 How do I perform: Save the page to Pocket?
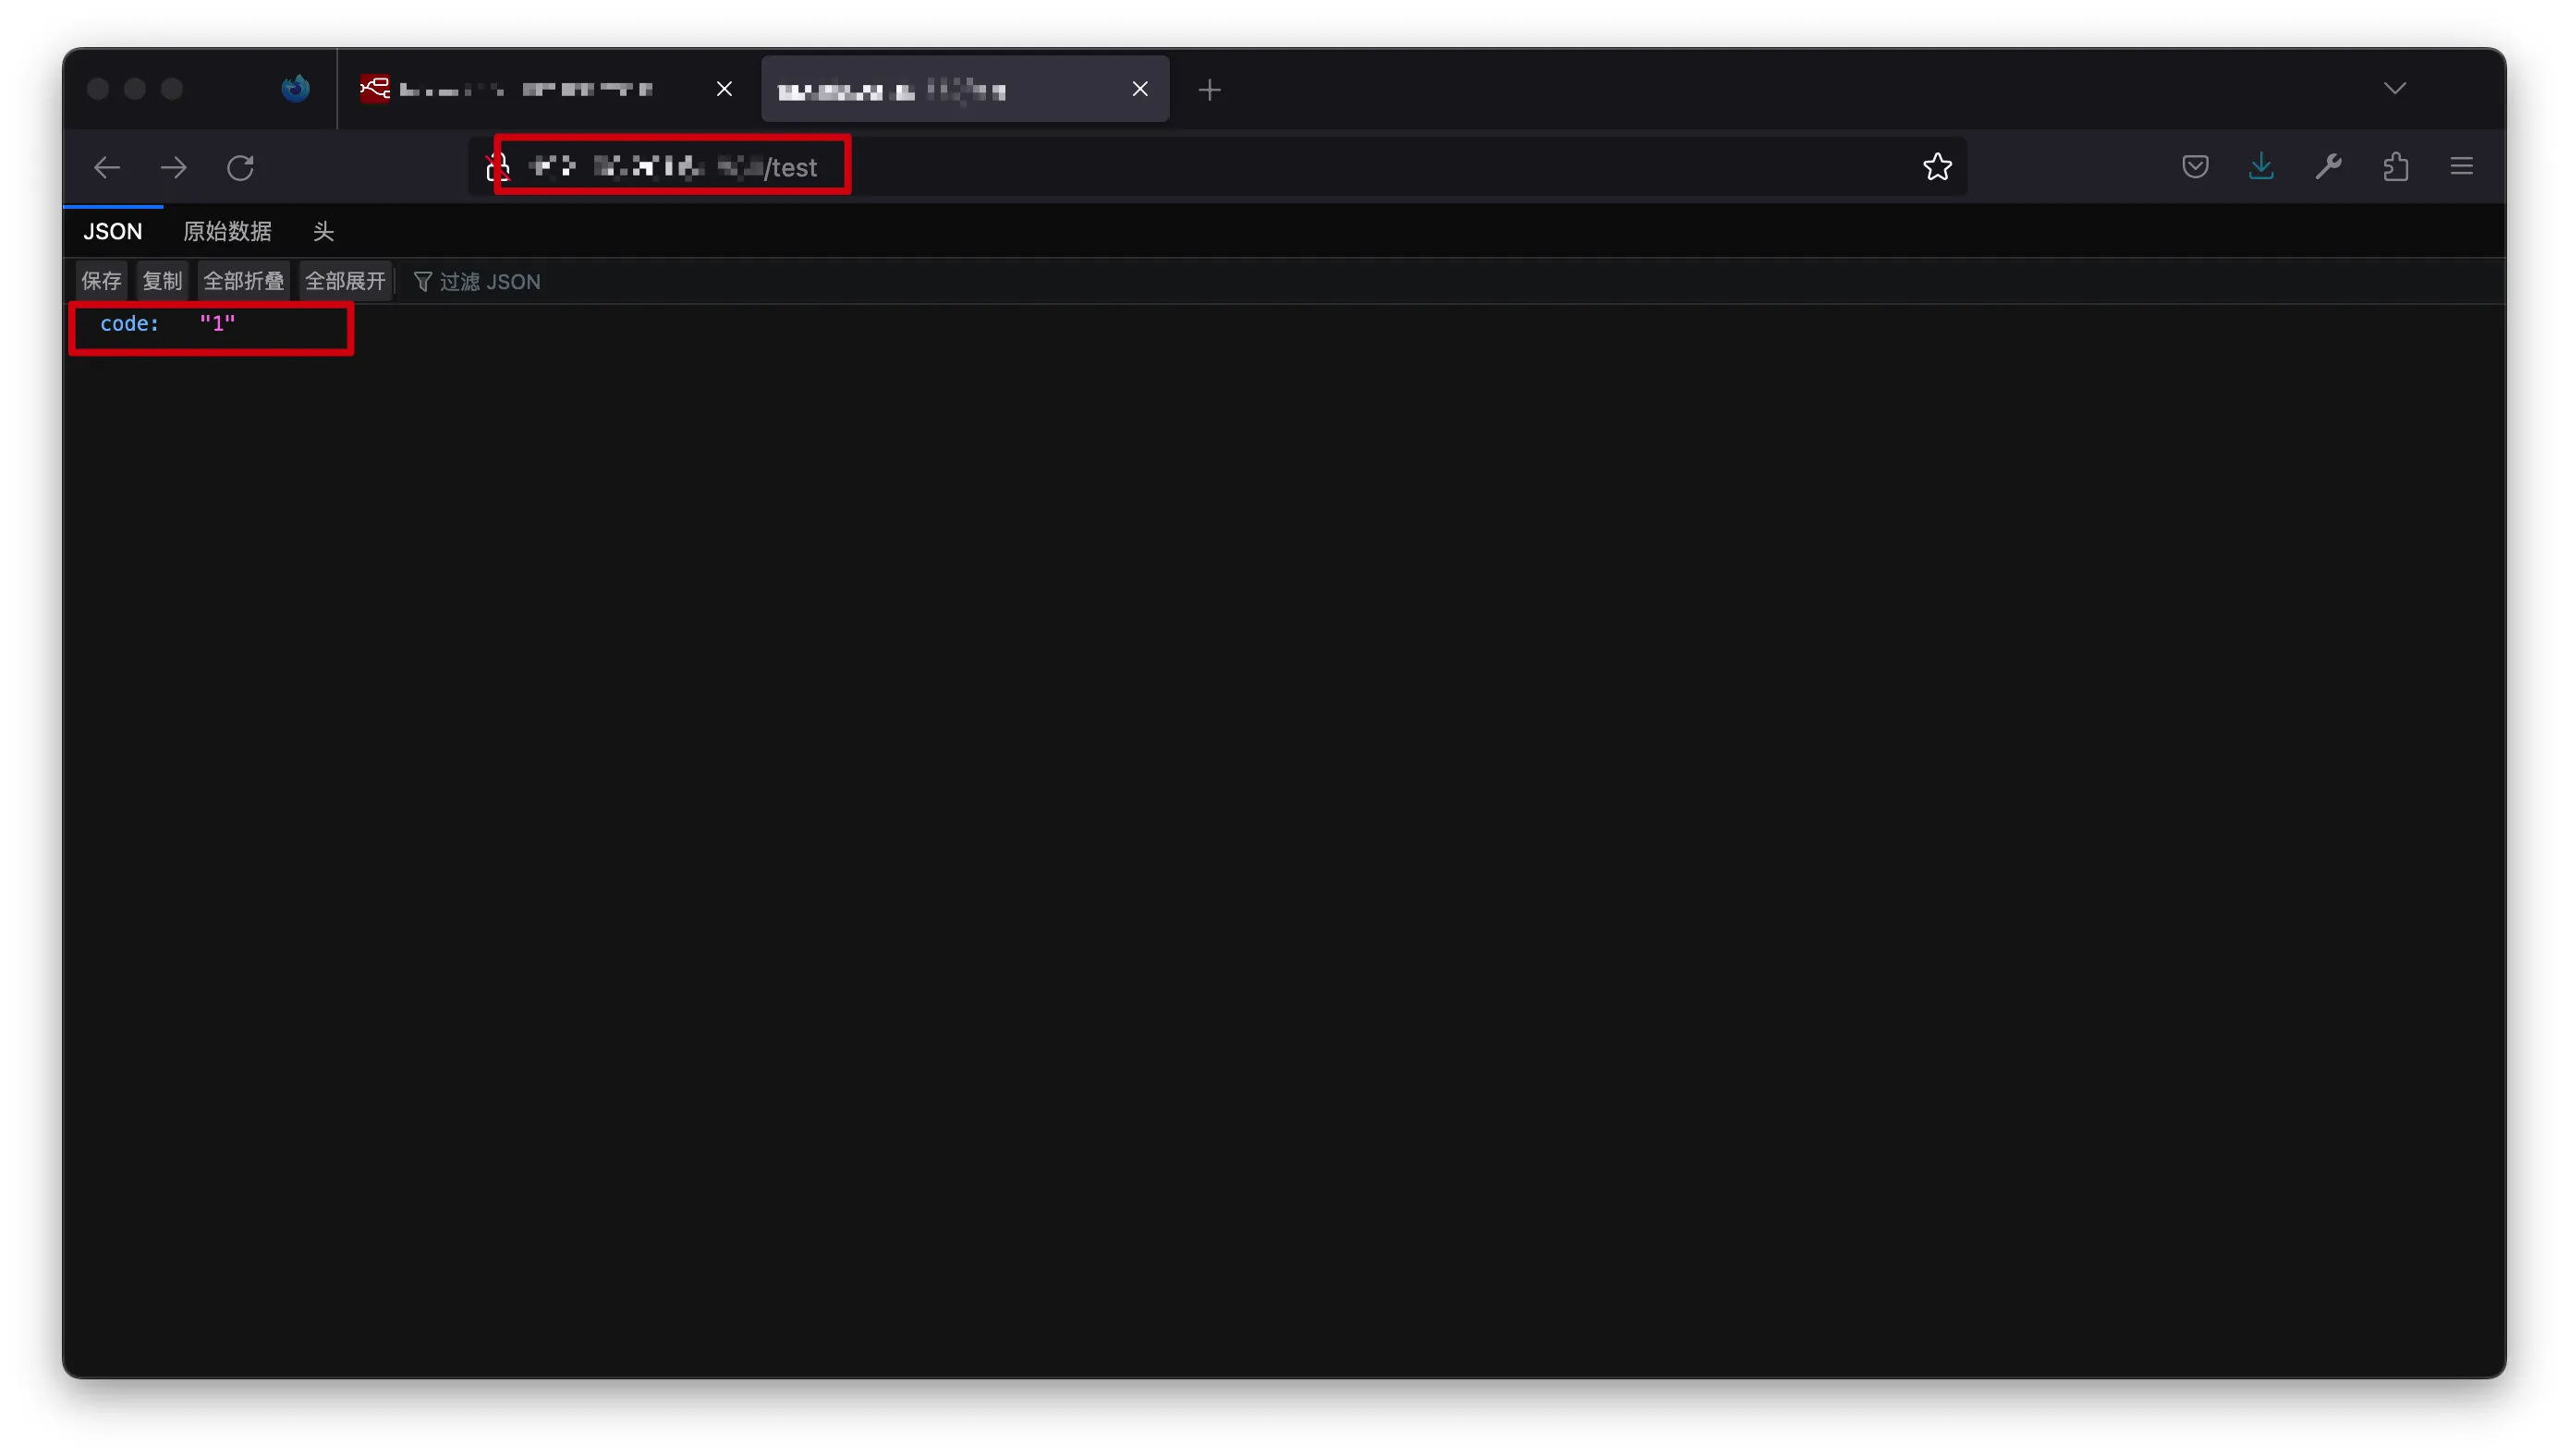coord(2194,167)
